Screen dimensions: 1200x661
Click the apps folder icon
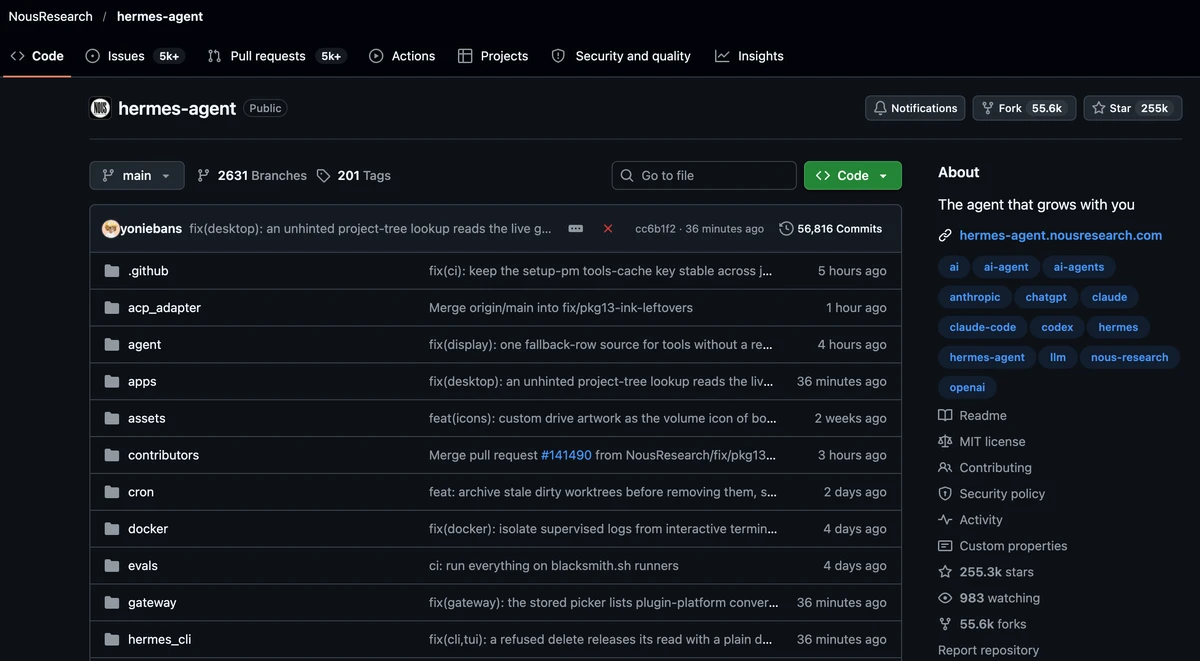(x=112, y=382)
